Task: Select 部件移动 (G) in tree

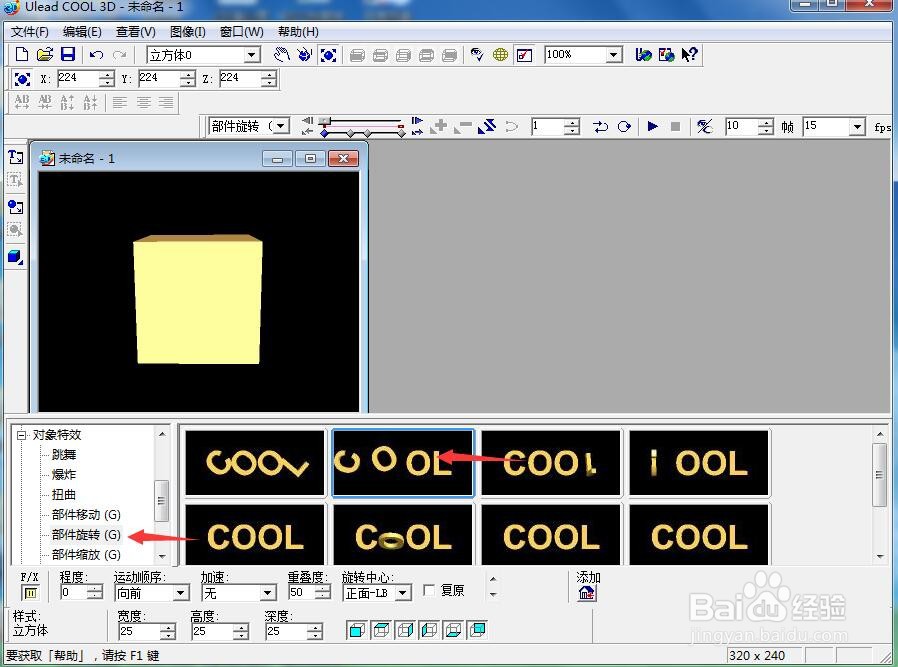Action: pyautogui.click(x=86, y=515)
